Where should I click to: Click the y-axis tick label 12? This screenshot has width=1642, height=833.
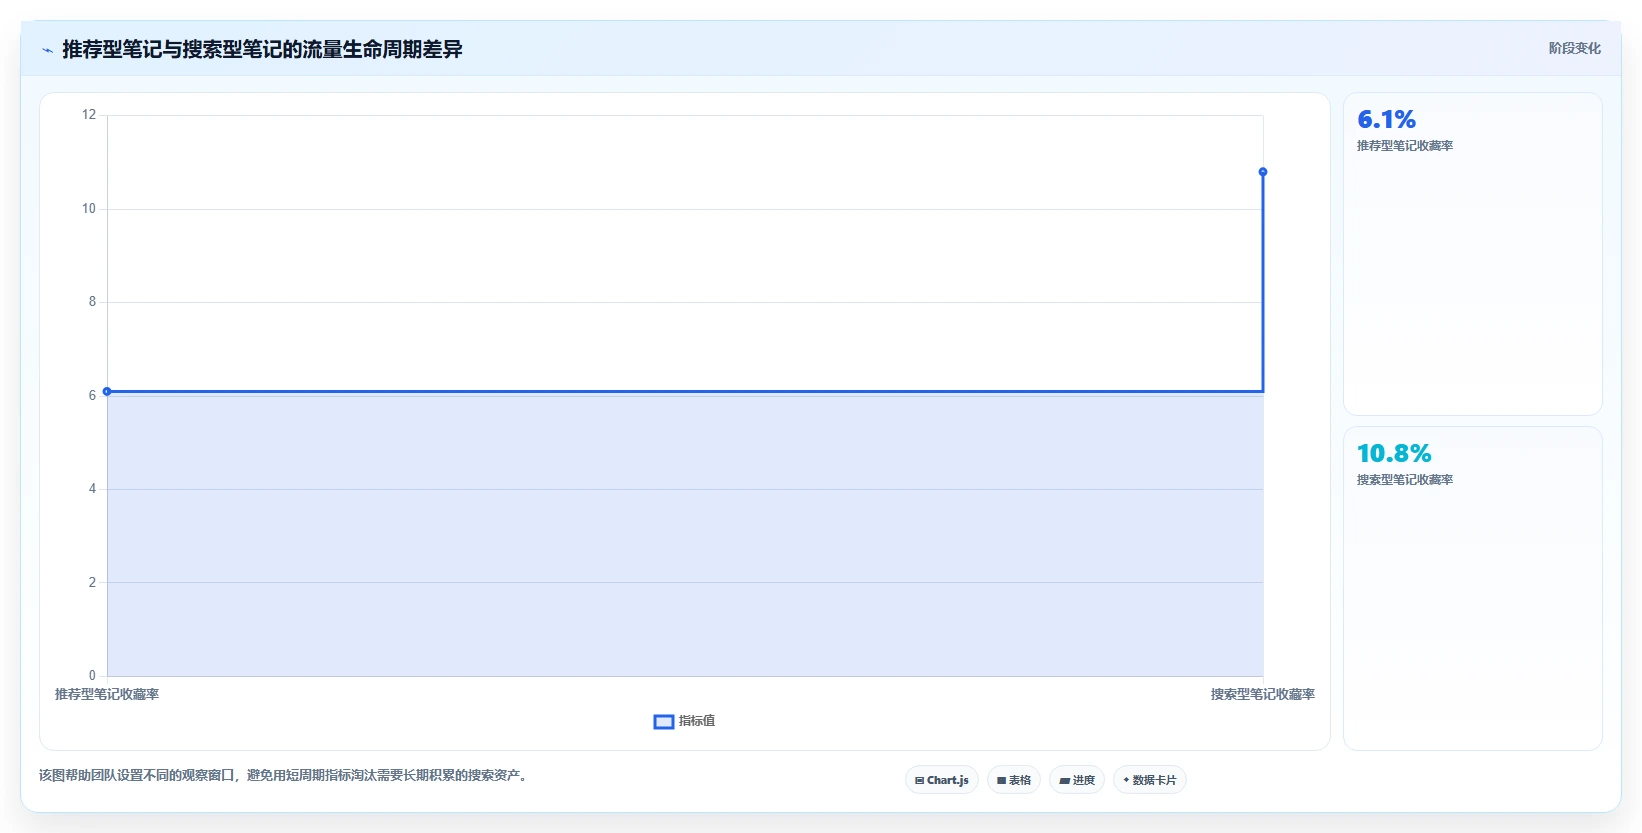coord(89,115)
